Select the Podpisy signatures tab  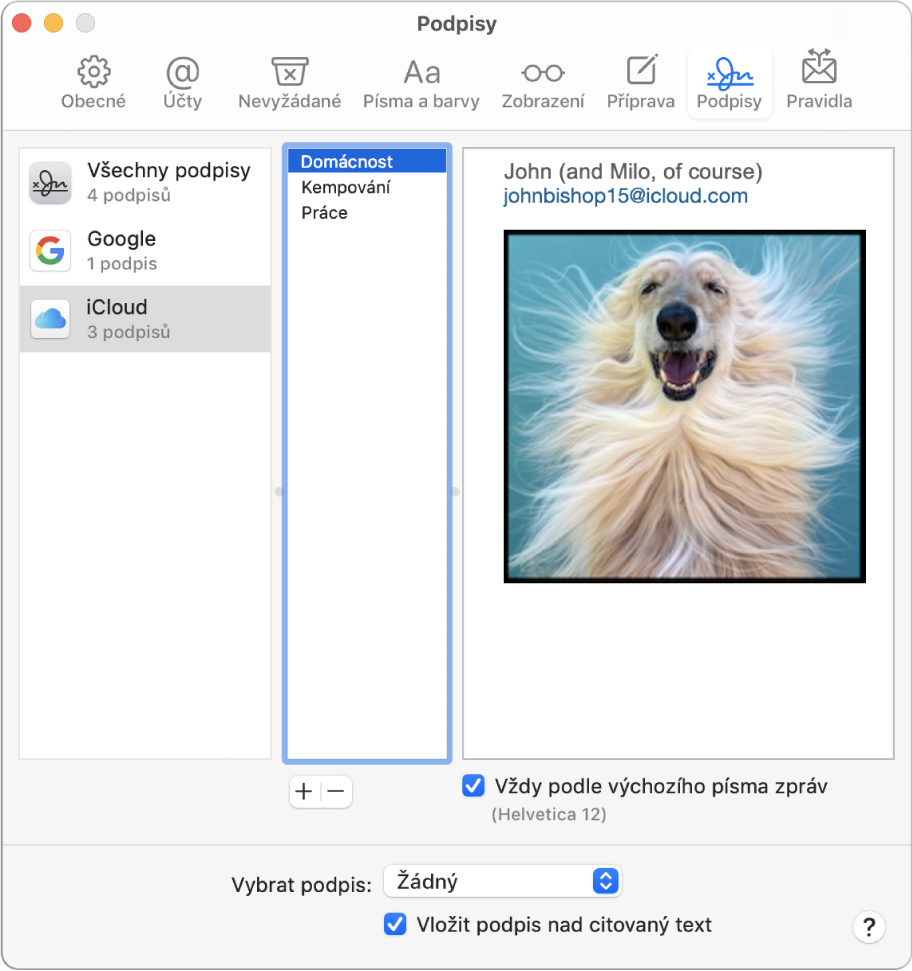click(x=729, y=83)
